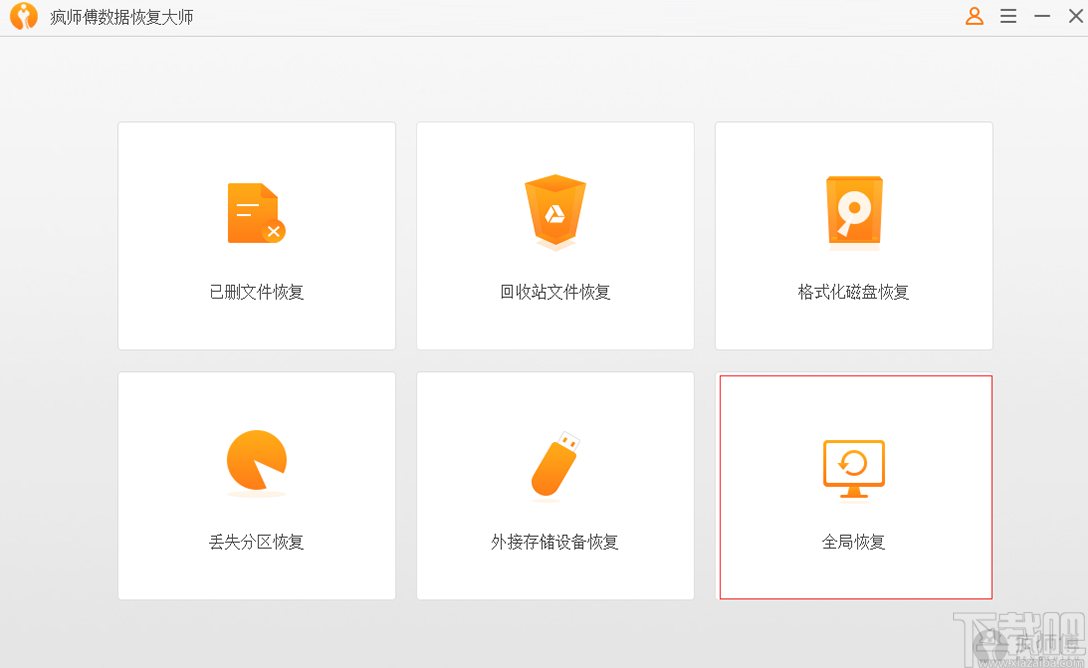Select the 格式化磁盘恢复 label
1088x668 pixels.
(853, 292)
